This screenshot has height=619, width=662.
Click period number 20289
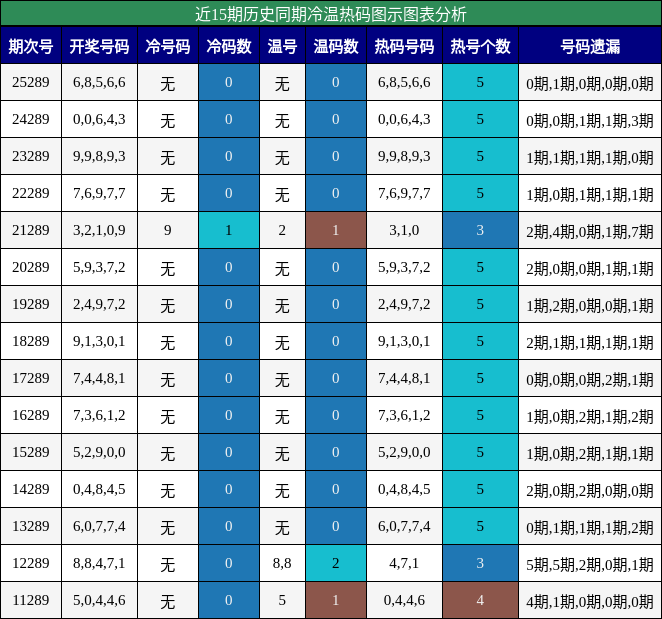pyautogui.click(x=31, y=267)
